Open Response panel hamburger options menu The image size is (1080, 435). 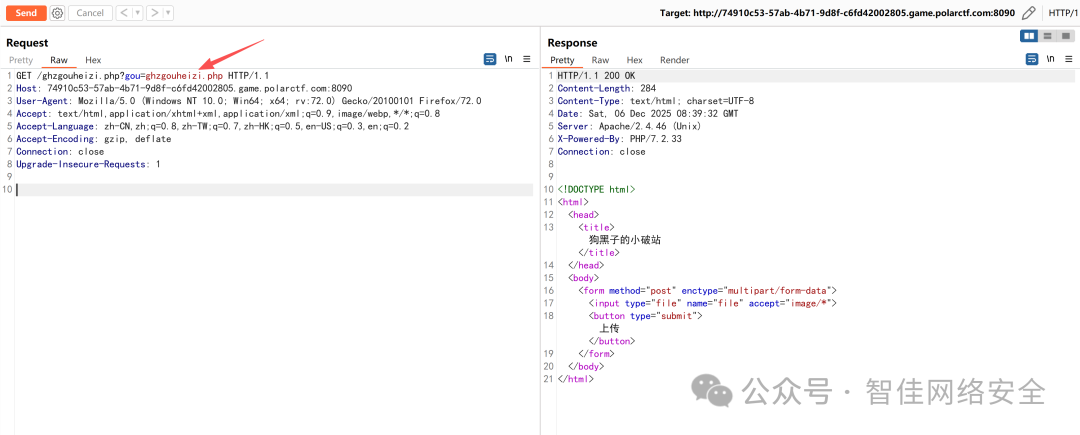pos(1069,59)
